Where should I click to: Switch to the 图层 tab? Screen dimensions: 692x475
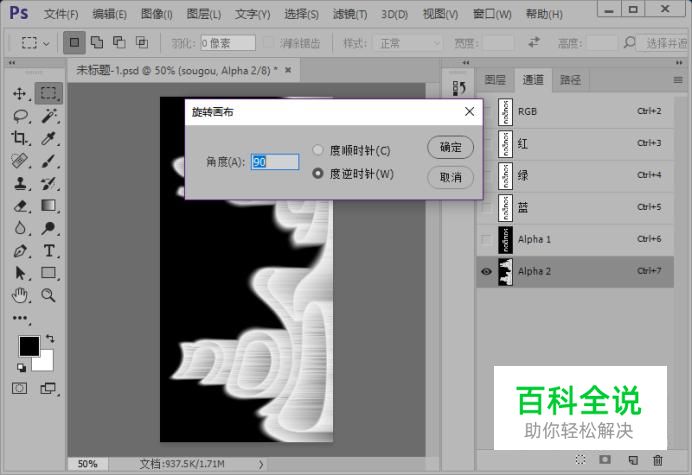495,80
